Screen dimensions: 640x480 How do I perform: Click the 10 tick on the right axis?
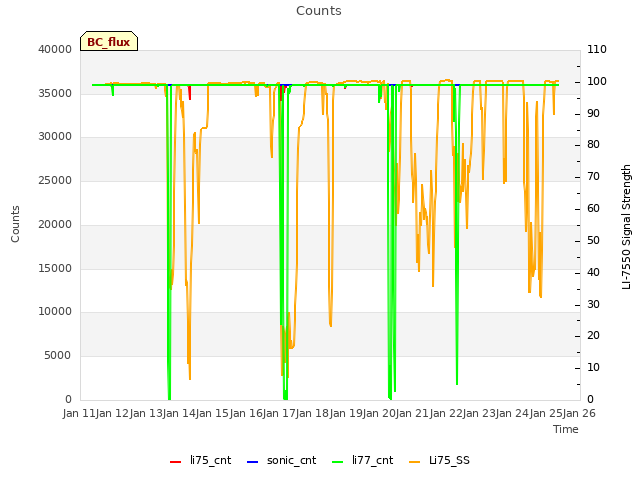point(593,367)
